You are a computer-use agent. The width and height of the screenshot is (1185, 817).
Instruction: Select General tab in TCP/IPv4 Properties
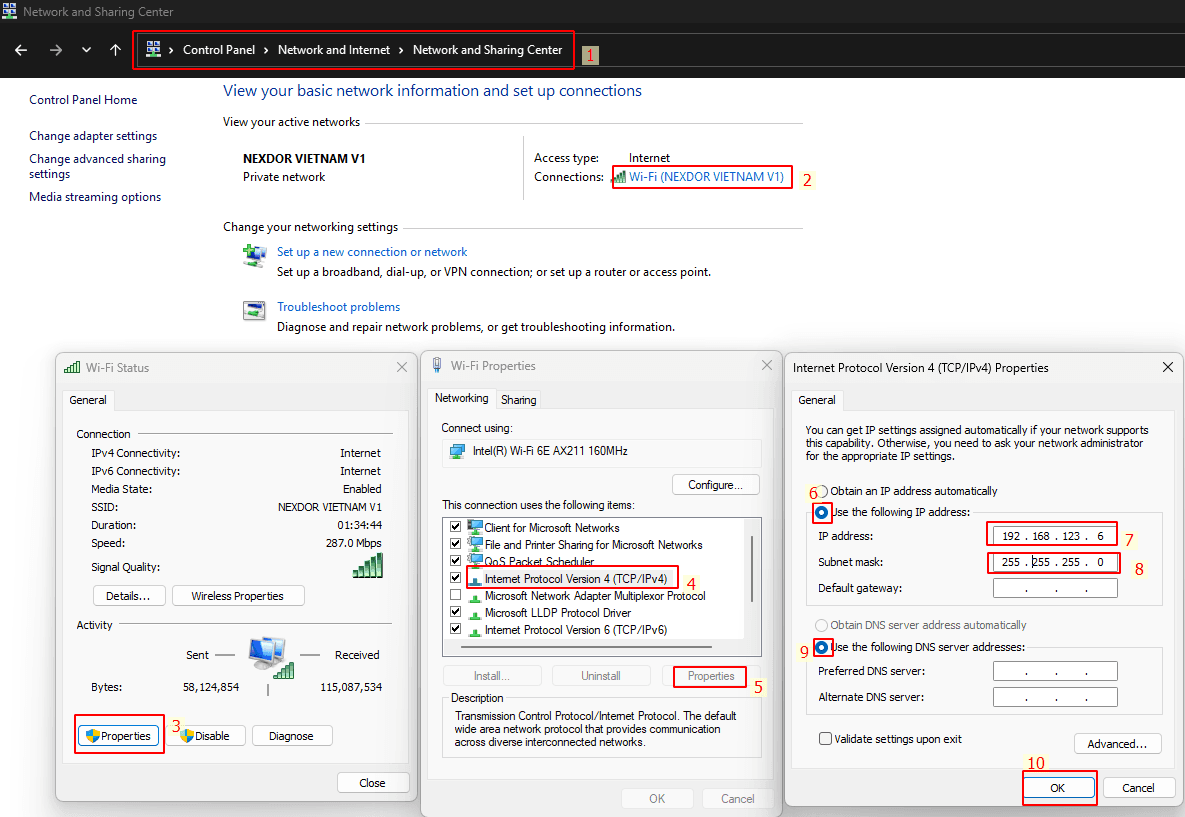817,400
